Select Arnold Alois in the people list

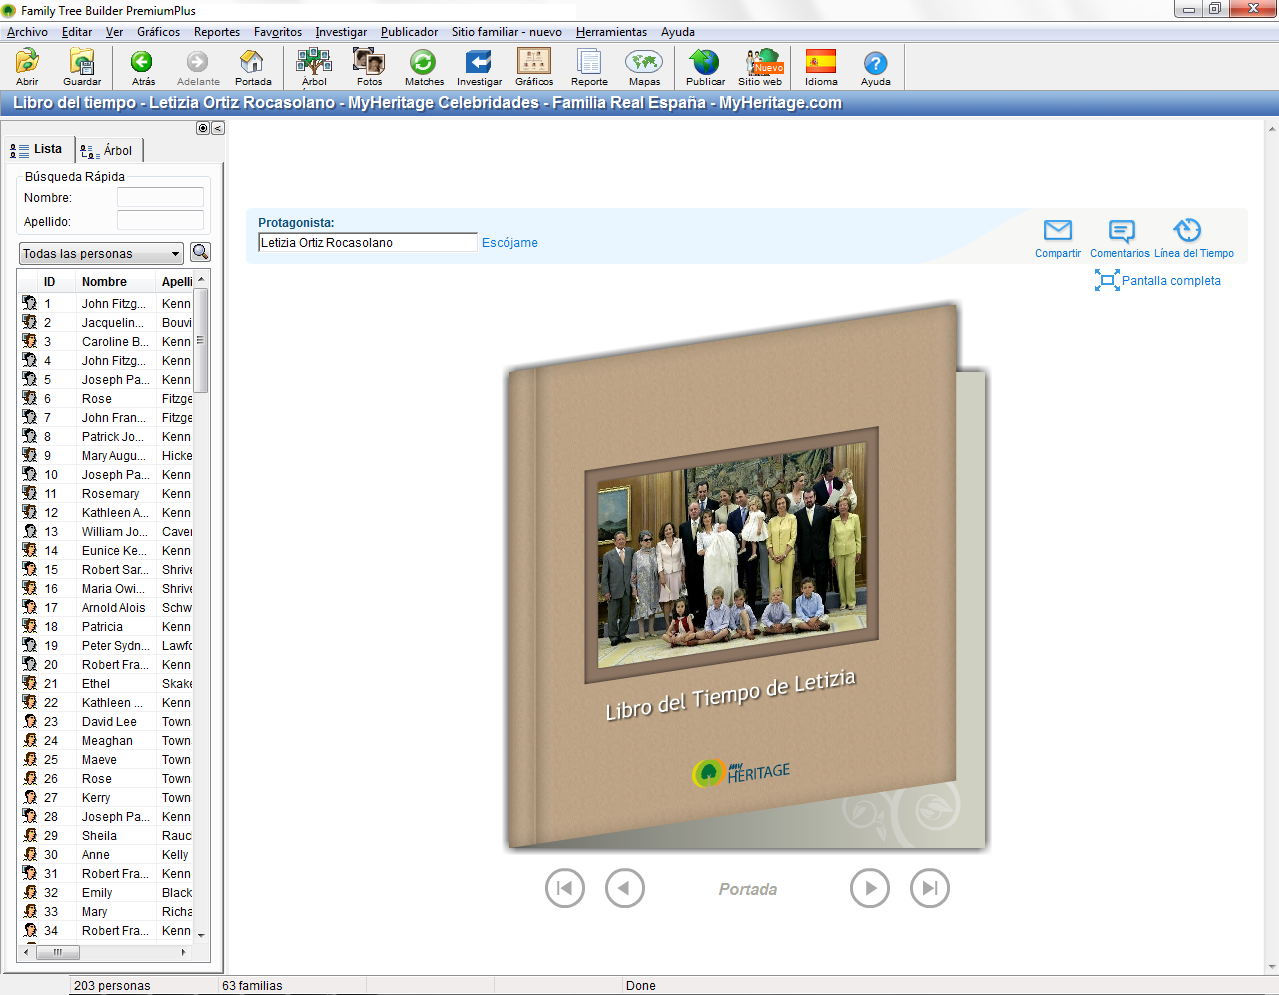coord(106,607)
